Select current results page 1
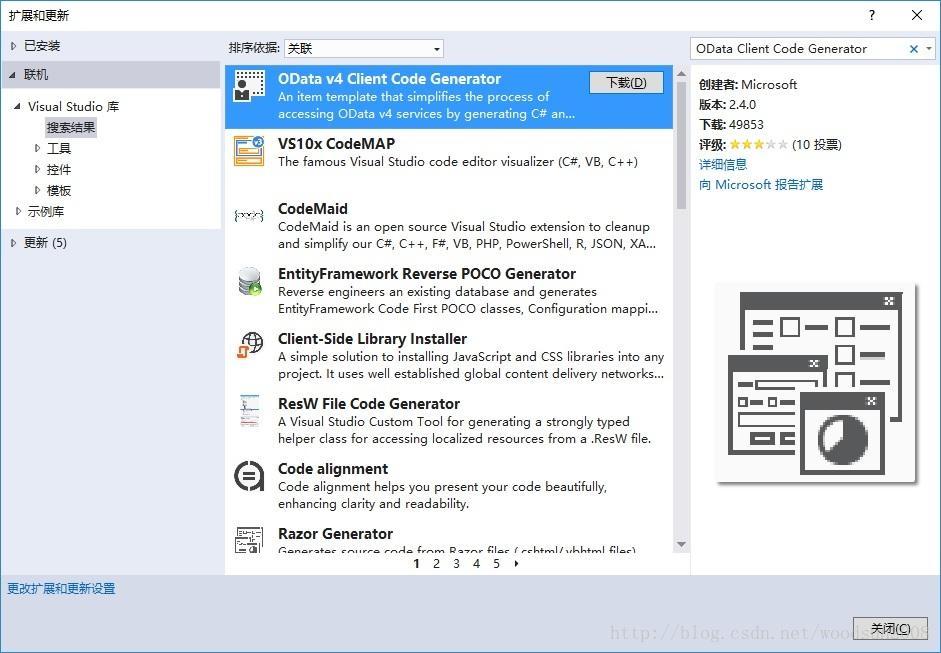This screenshot has width=941, height=653. tap(416, 564)
